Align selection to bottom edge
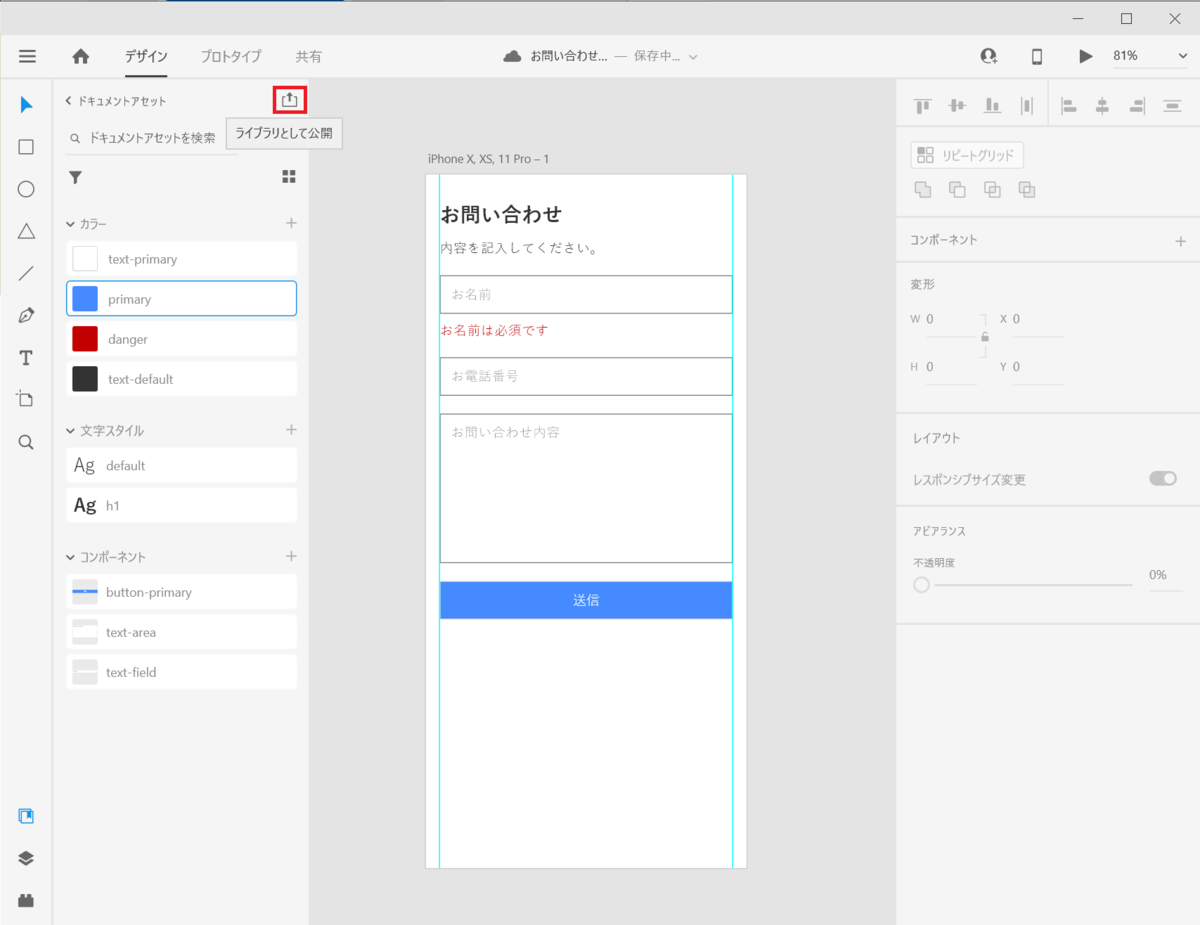 992,106
